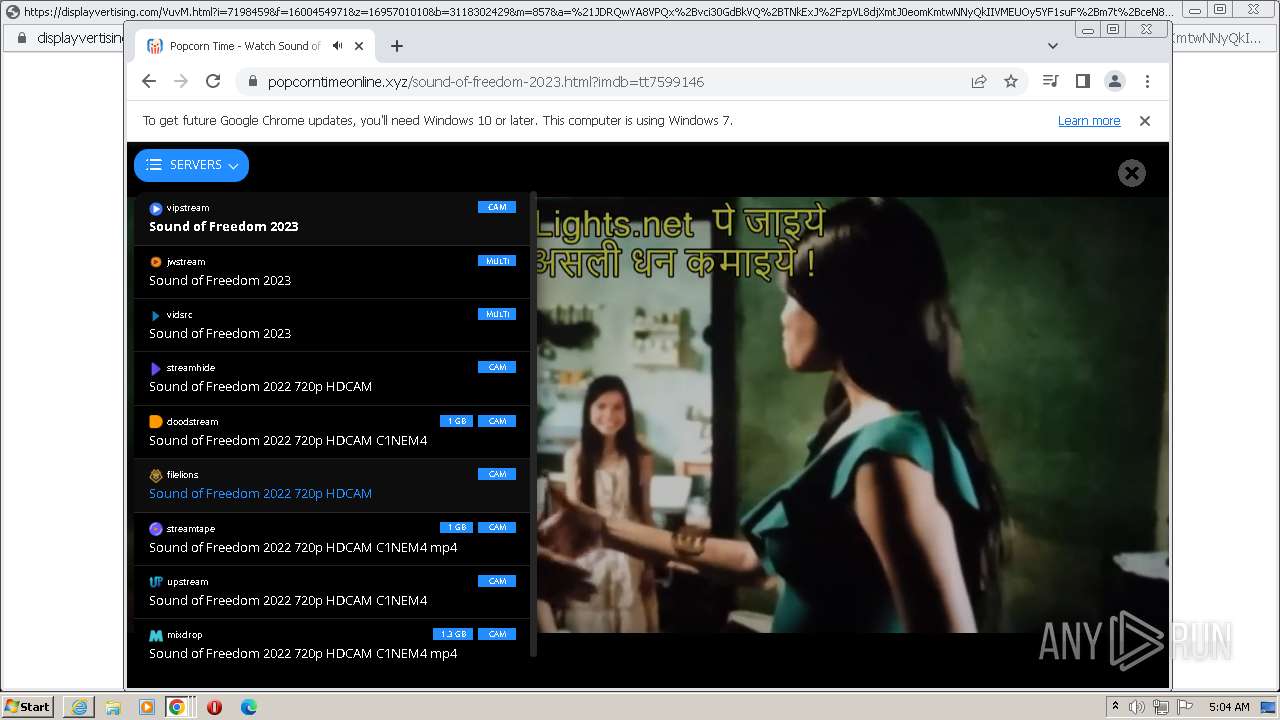Share this page icon in address bar
The width and height of the screenshot is (1280, 720).
coord(979,82)
